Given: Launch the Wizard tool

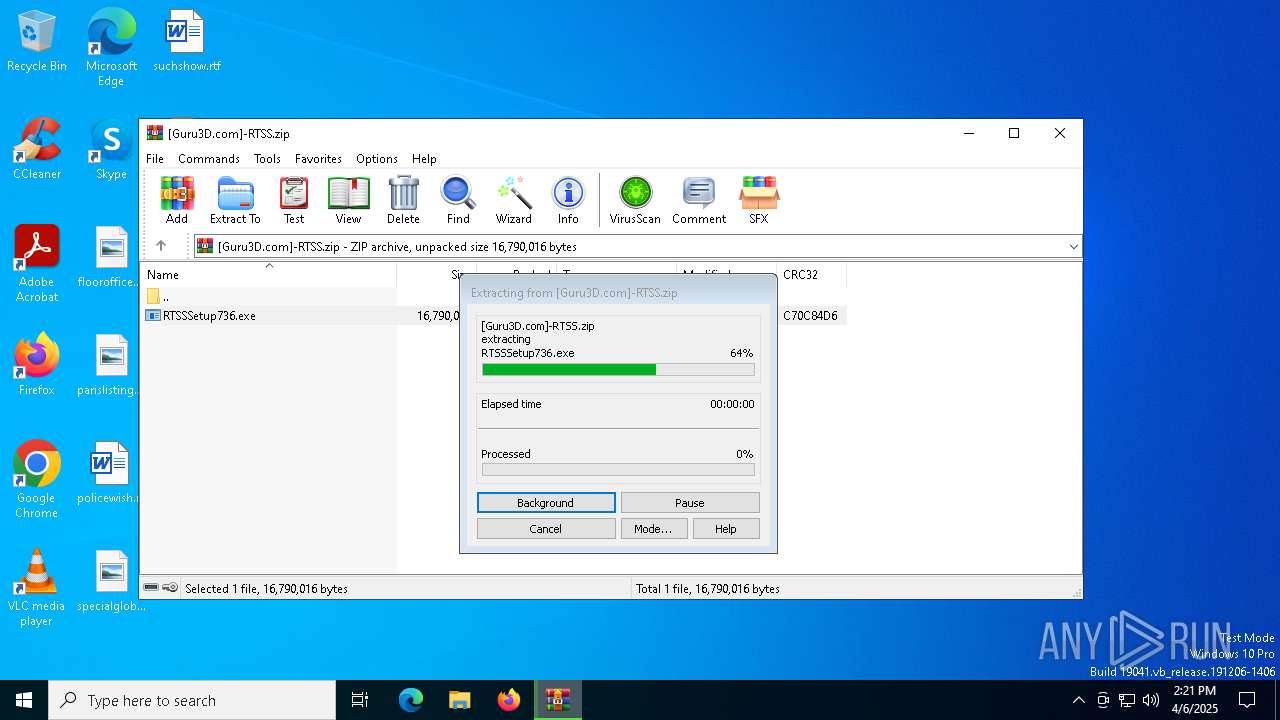Looking at the screenshot, I should (x=514, y=200).
